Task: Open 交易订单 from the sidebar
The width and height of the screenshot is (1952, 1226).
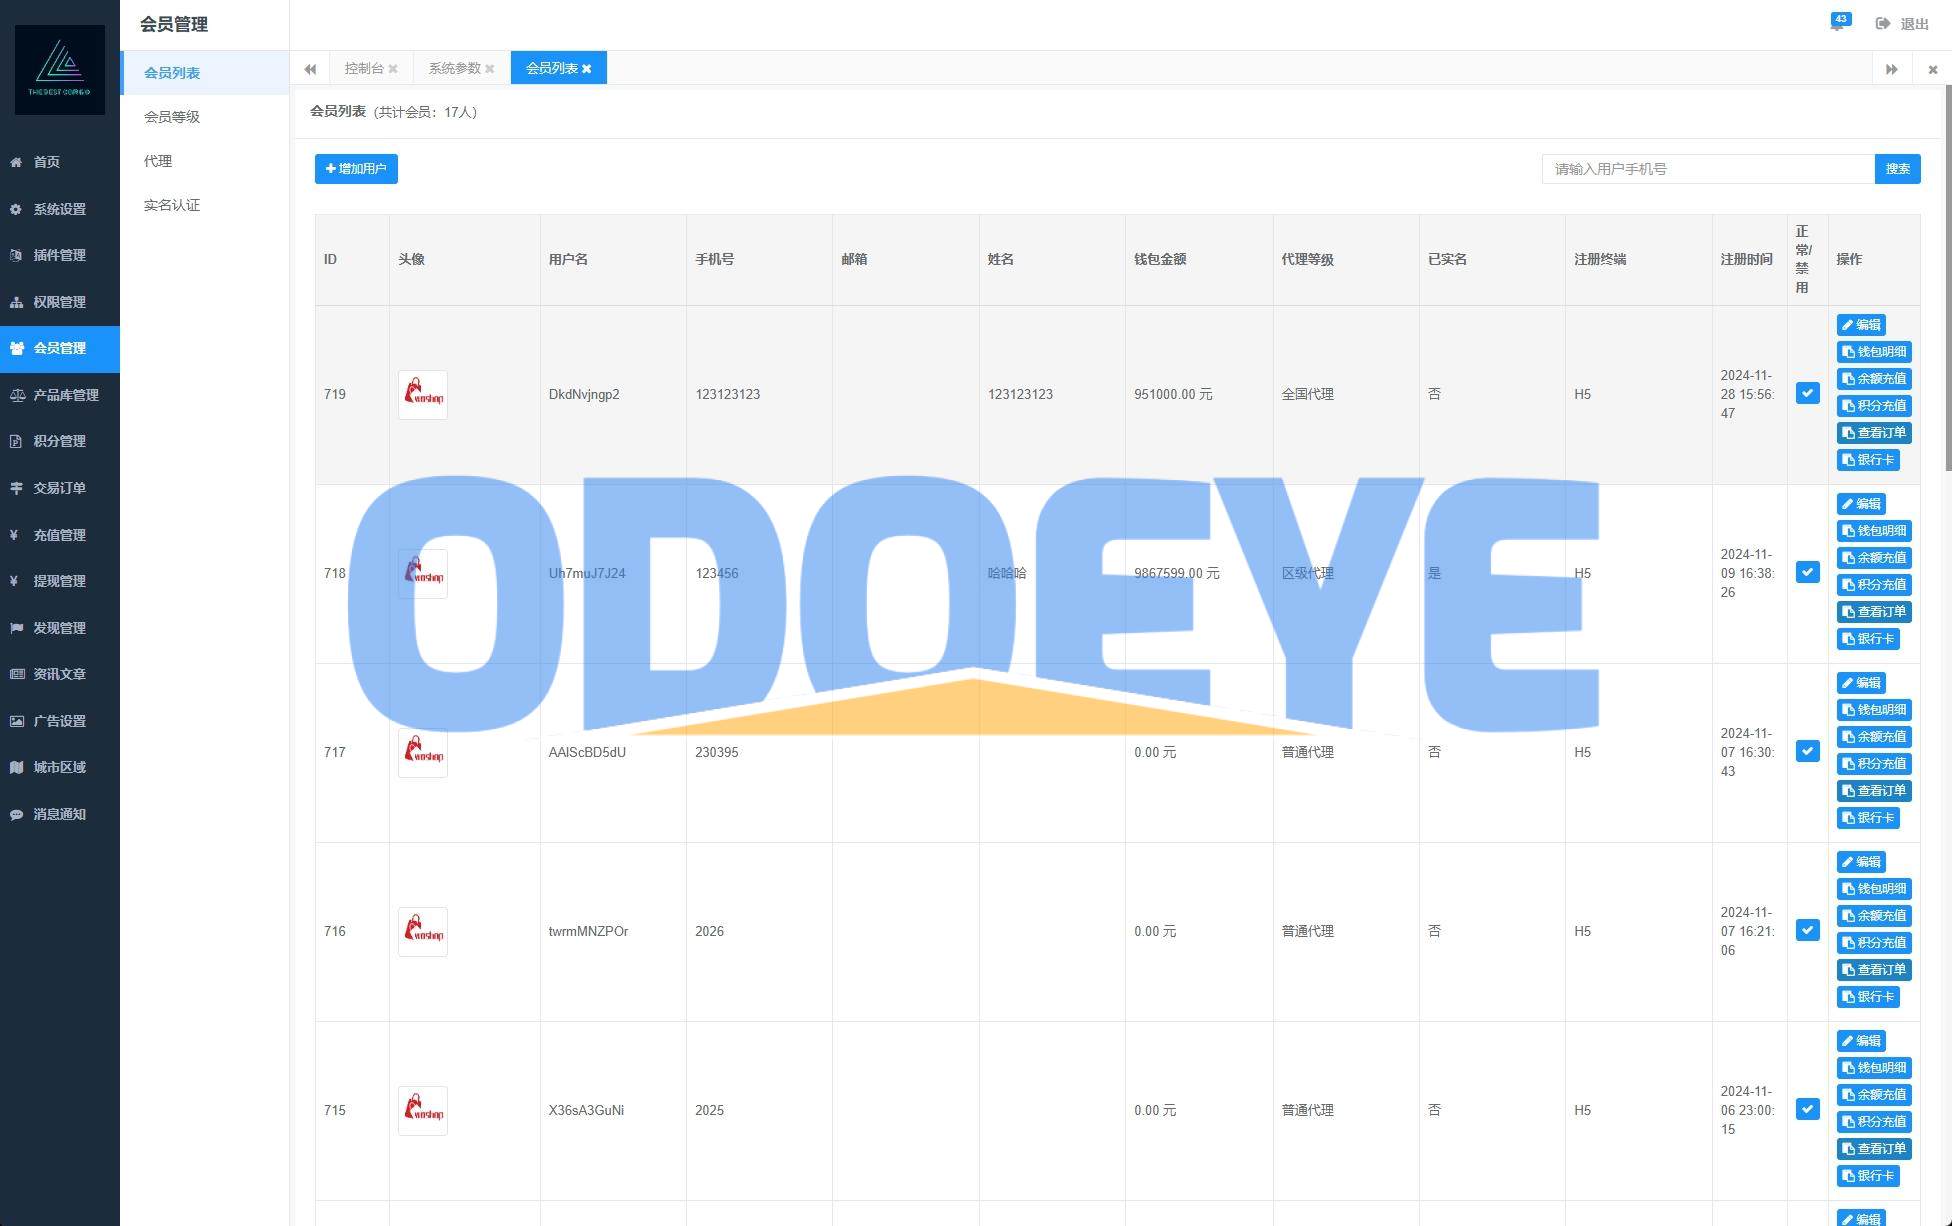Action: [60, 488]
